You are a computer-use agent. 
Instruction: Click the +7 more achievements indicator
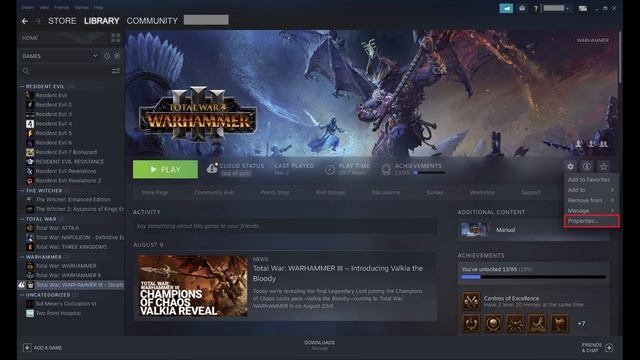(582, 324)
